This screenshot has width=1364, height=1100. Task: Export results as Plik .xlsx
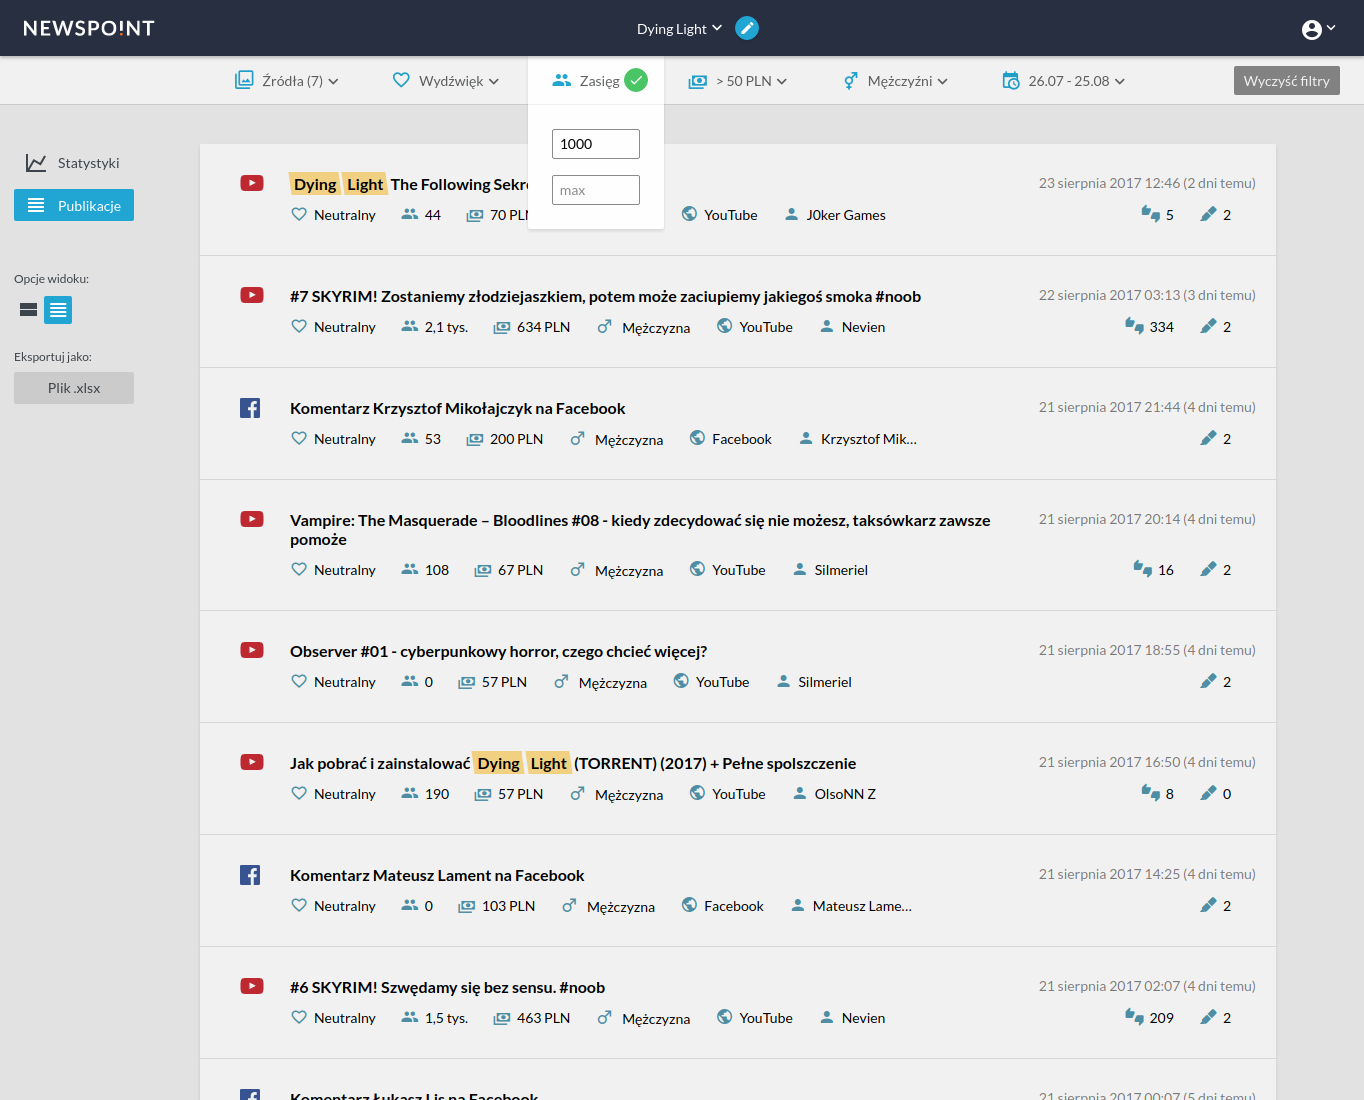tap(73, 388)
